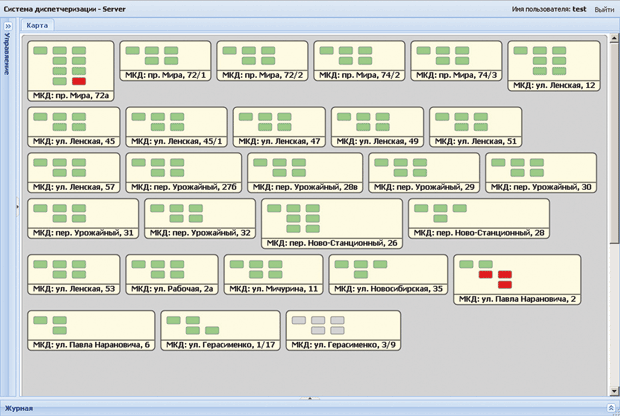This screenshot has height=416, width=620.
Task: Click the scrollbar down arrow on the map
Action: tap(614, 391)
